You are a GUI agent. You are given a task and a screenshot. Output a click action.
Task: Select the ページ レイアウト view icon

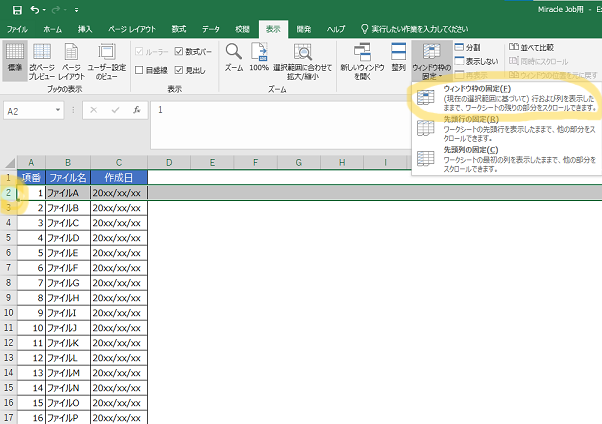point(71,61)
